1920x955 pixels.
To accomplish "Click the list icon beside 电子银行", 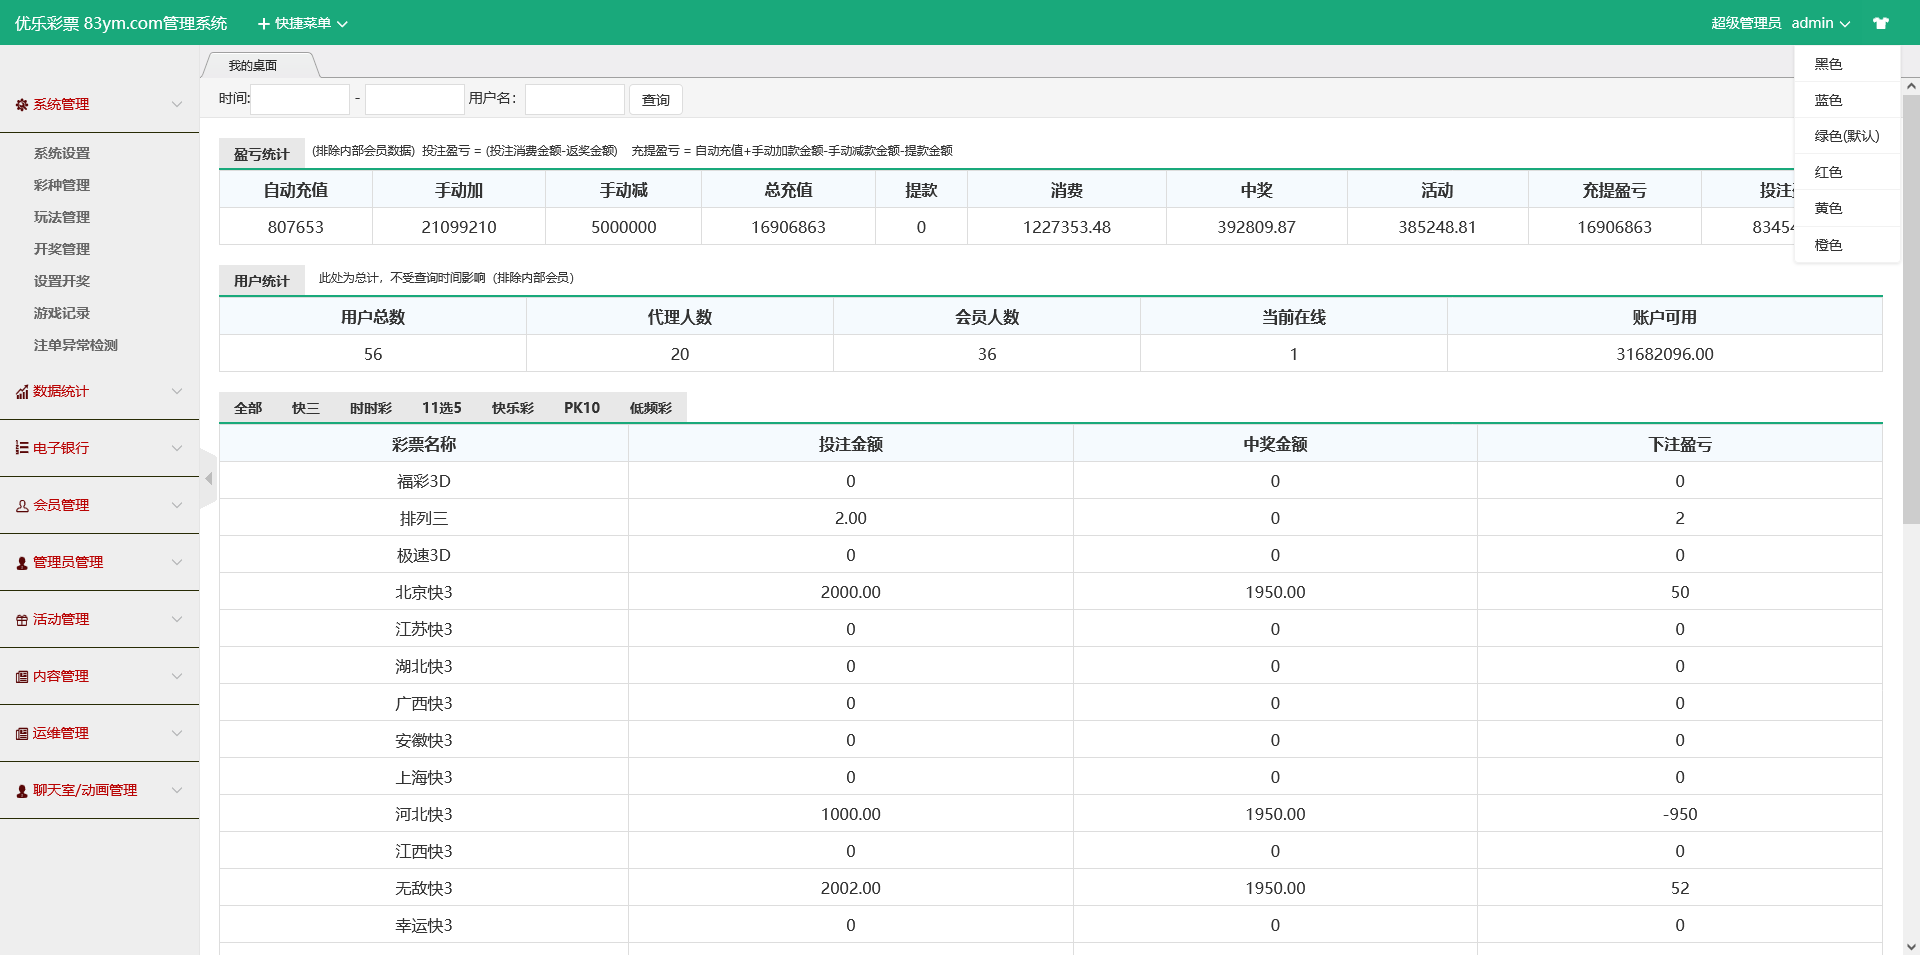I will point(22,448).
